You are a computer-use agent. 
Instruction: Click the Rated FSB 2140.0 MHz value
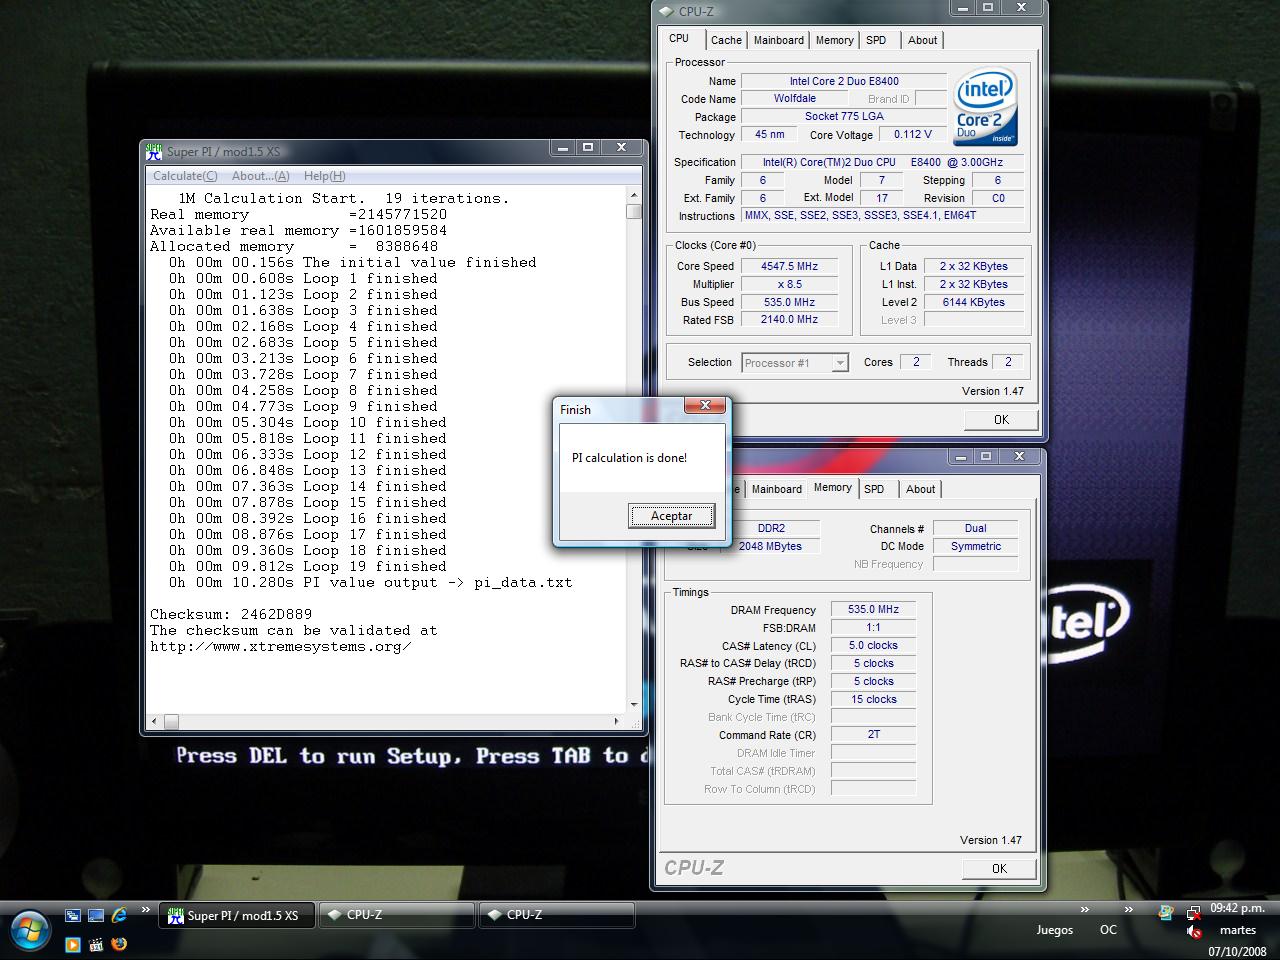pyautogui.click(x=789, y=320)
